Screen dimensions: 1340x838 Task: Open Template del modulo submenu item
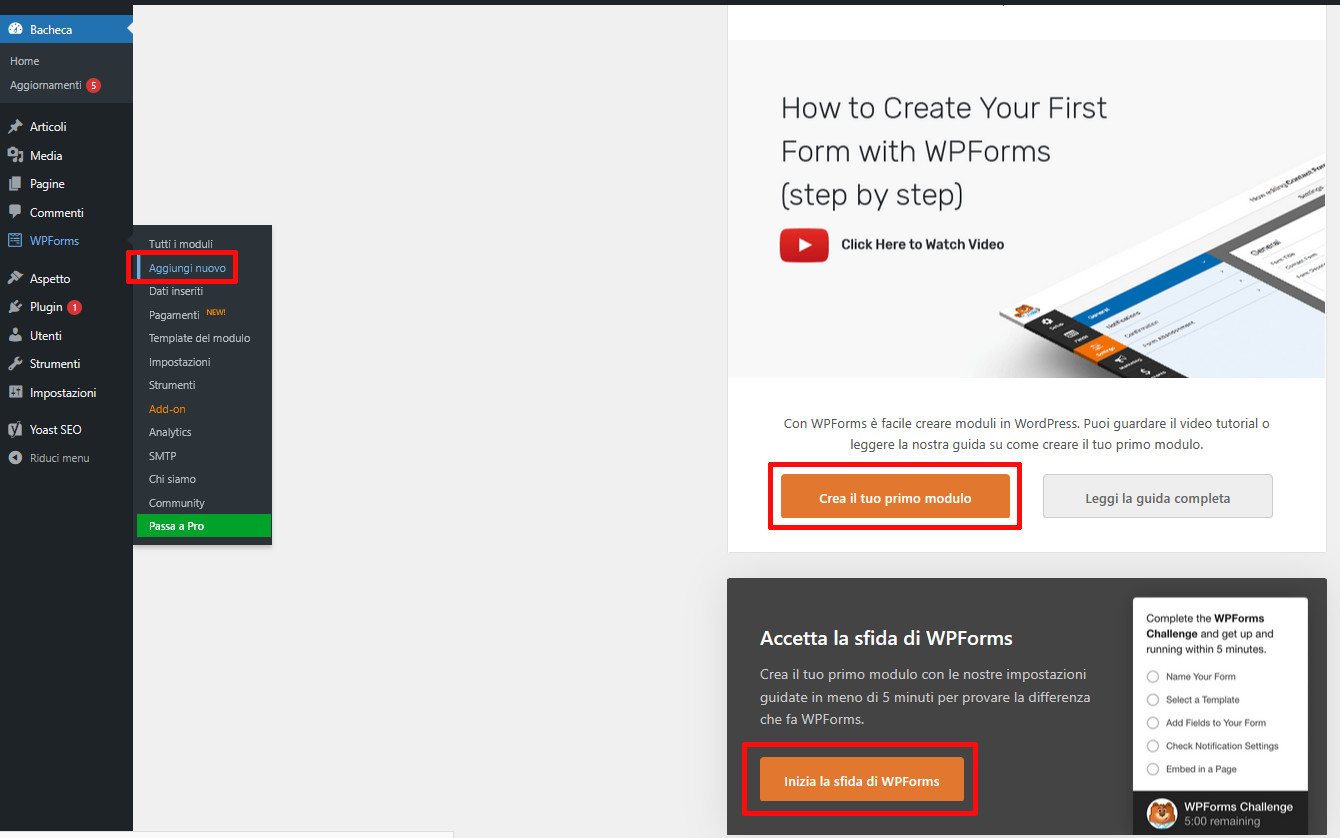tap(200, 338)
